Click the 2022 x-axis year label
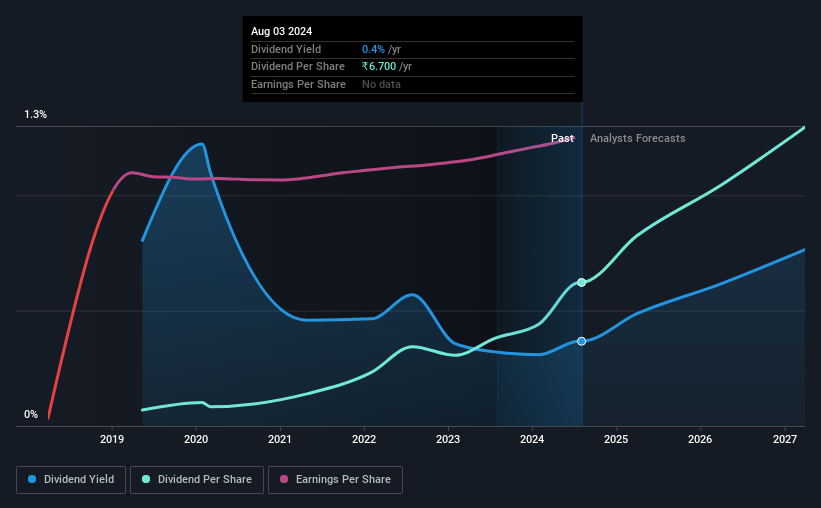The height and width of the screenshot is (508, 821). [x=364, y=439]
